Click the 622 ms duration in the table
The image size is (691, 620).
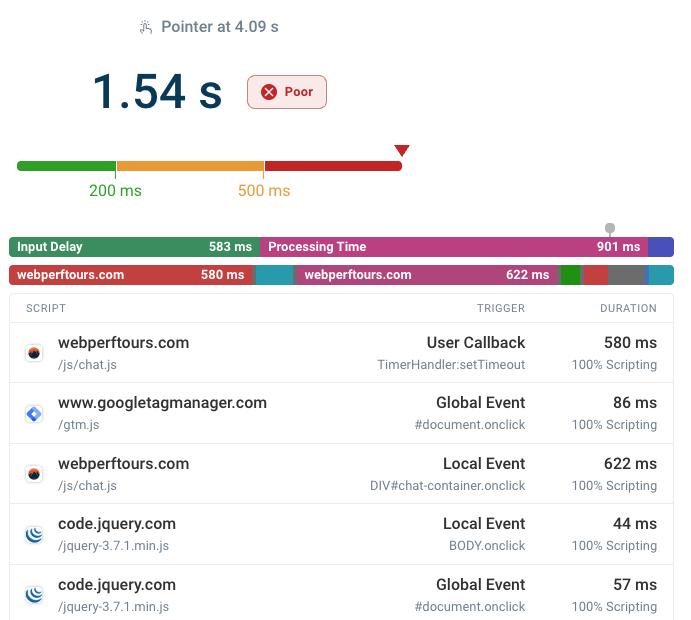(x=630, y=464)
